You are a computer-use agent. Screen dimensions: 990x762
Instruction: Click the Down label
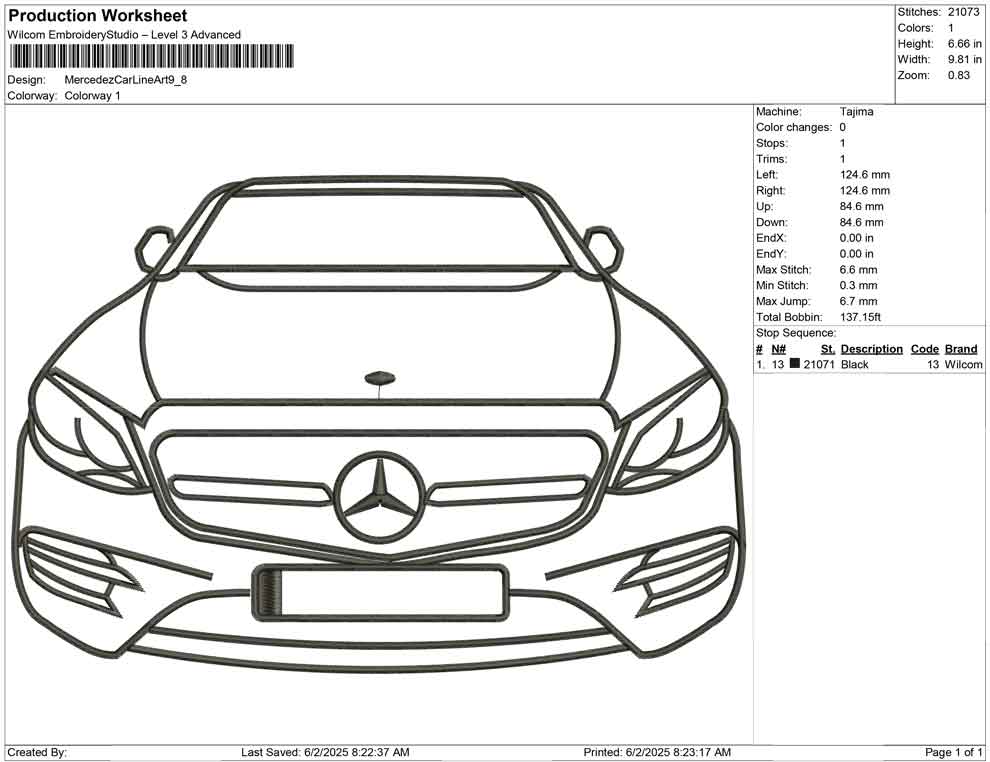pyautogui.click(x=772, y=222)
